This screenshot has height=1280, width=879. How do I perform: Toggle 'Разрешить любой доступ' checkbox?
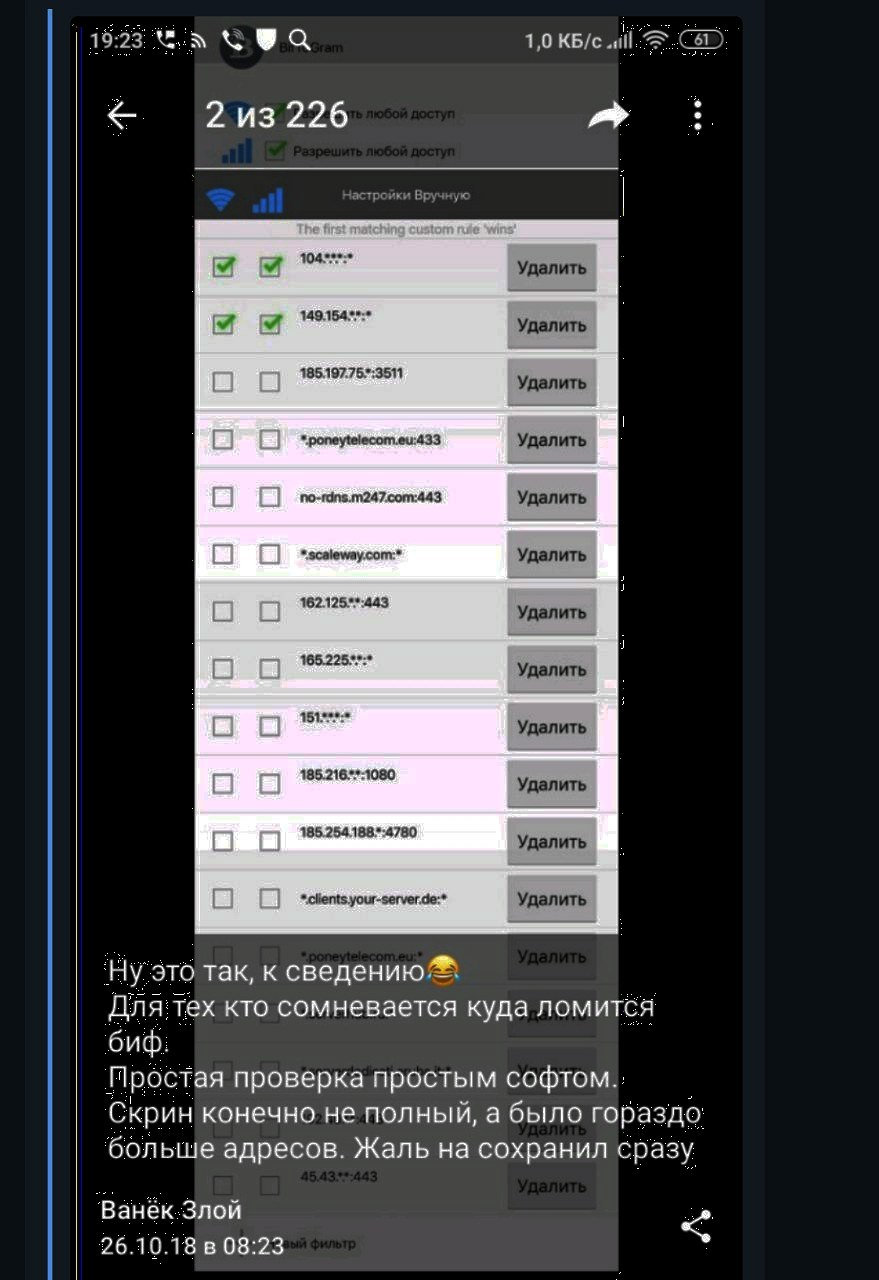tap(277, 151)
